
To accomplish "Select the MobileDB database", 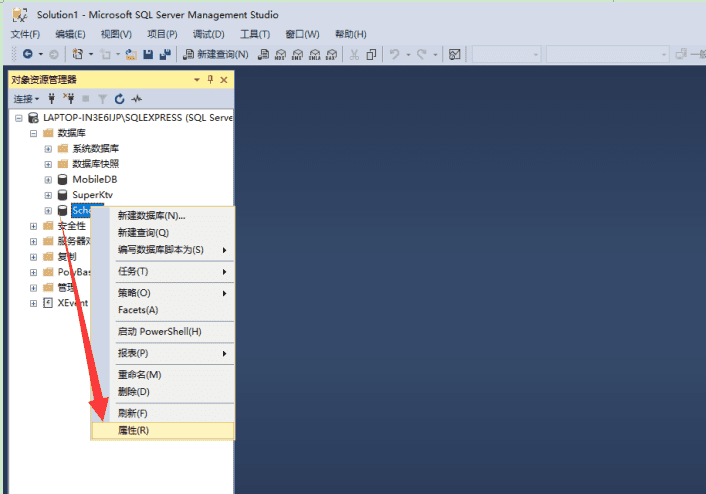I will click(95, 179).
